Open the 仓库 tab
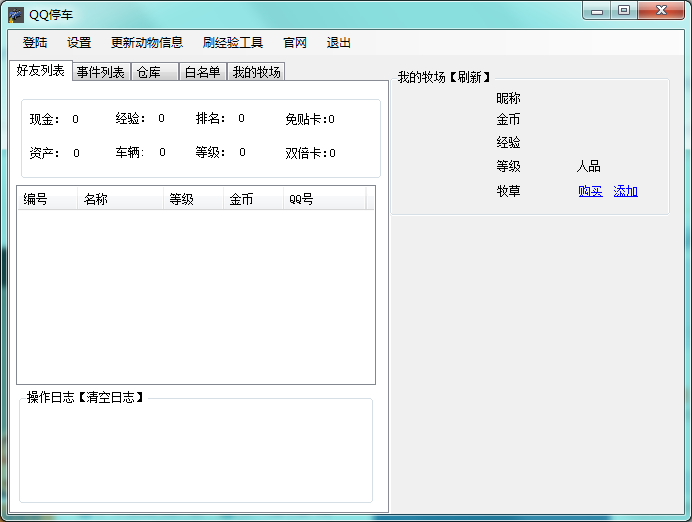The width and height of the screenshot is (692, 522). [149, 72]
